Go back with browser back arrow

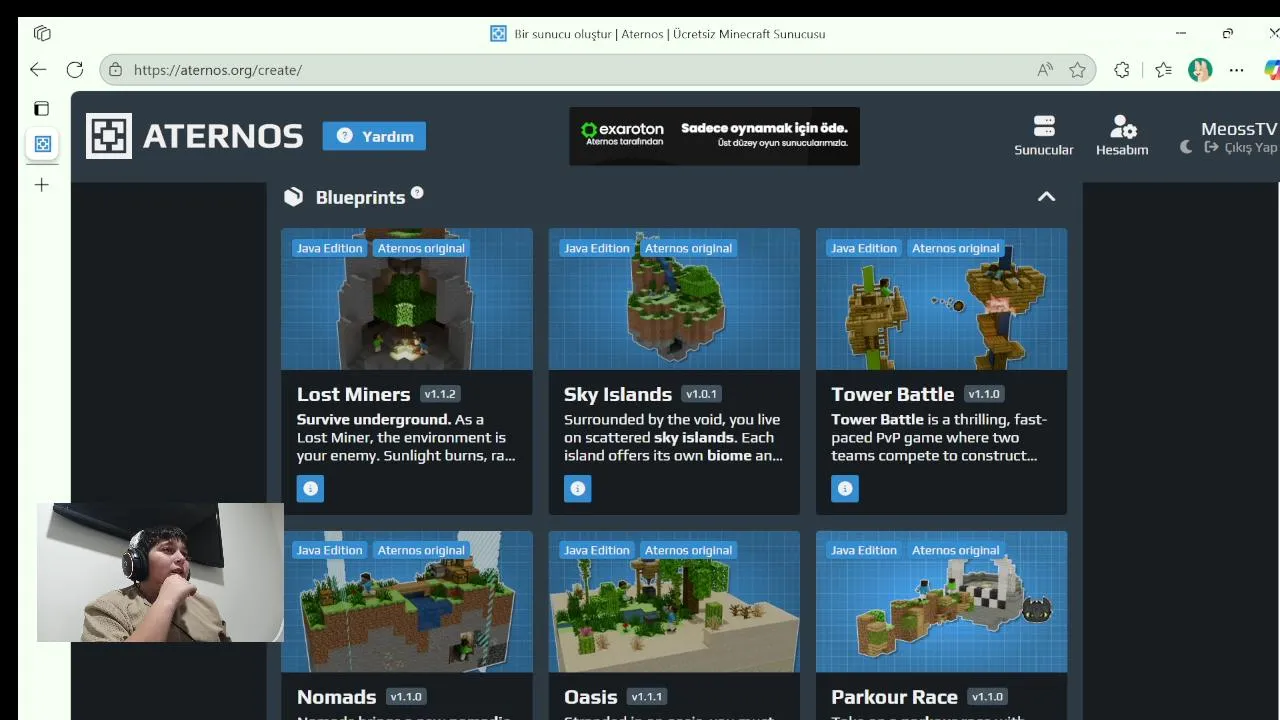click(38, 70)
